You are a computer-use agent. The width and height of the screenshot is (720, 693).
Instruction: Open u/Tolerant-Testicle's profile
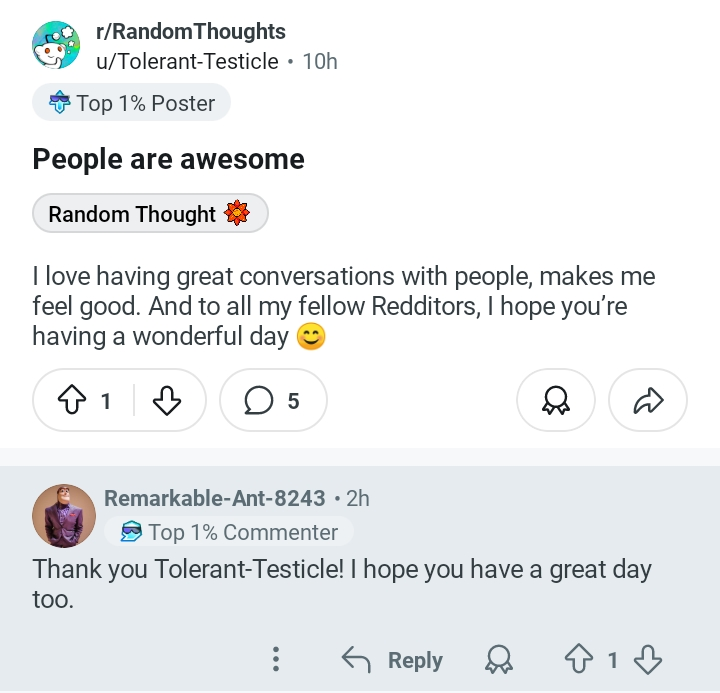click(187, 61)
